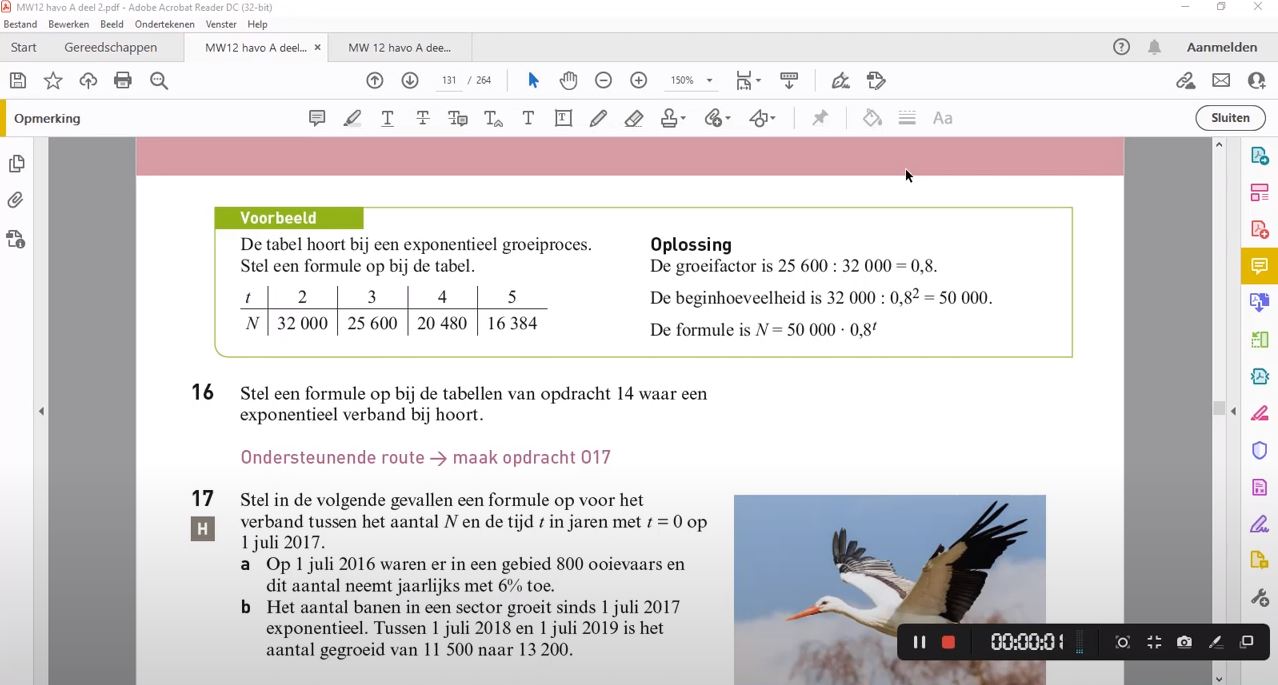Go to the next page arrow
Viewport: 1278px width, 685px height.
pyautogui.click(x=410, y=80)
